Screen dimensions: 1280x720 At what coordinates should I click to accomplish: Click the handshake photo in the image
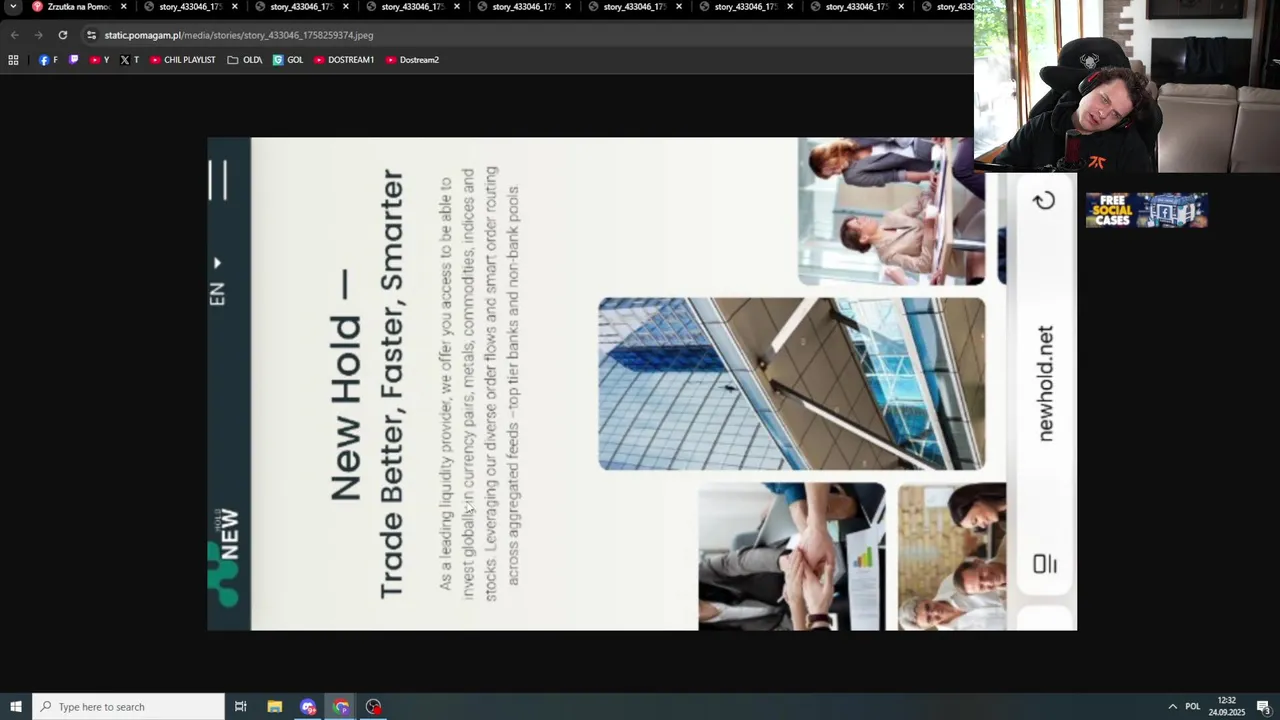pos(791,557)
